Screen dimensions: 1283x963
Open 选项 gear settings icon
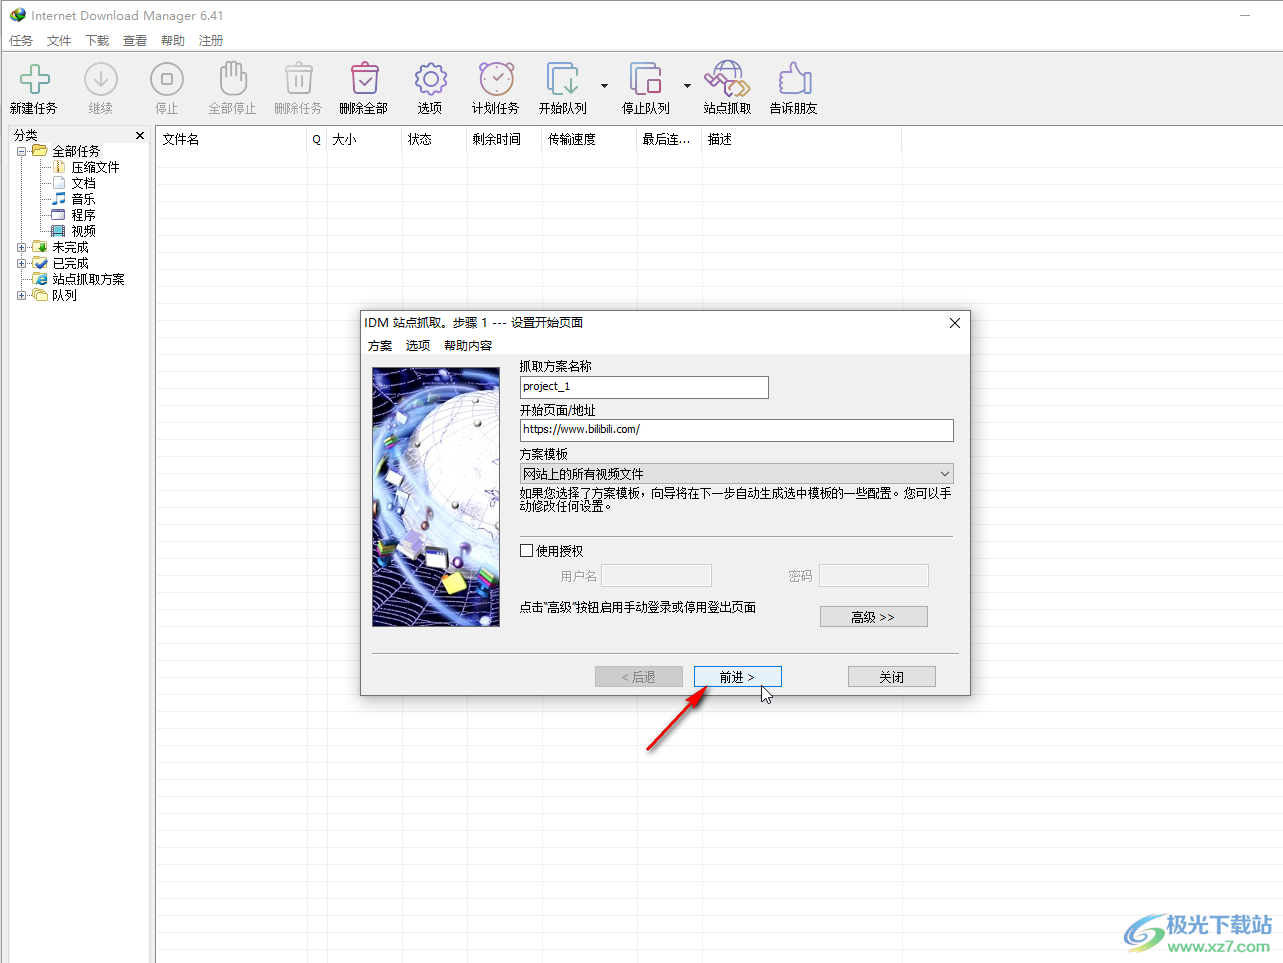[x=431, y=79]
